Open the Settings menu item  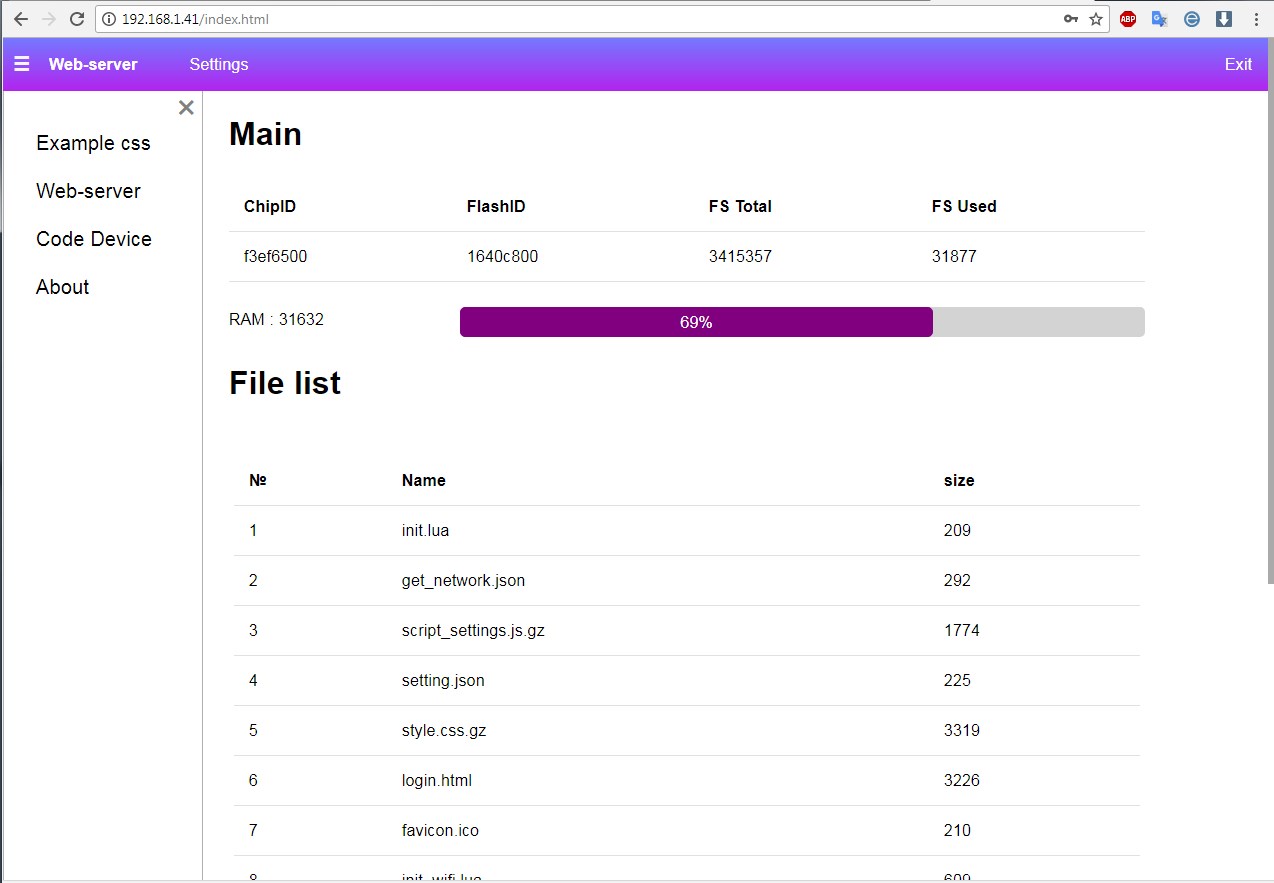pyautogui.click(x=218, y=64)
